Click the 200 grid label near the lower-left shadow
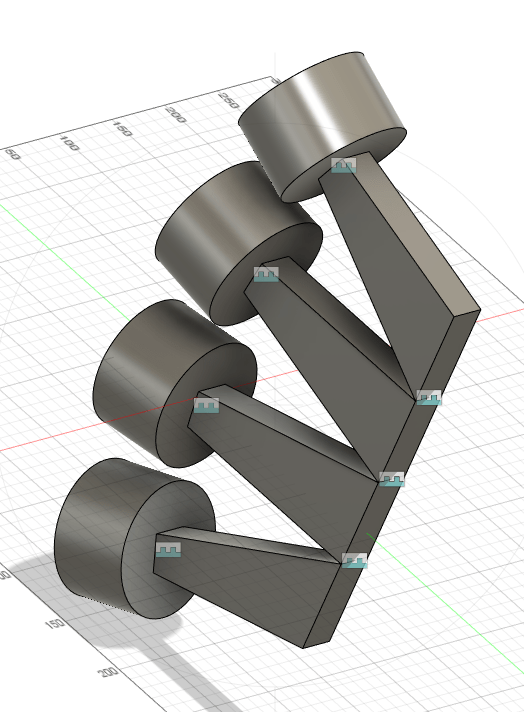This screenshot has height=712, width=524. [x=109, y=671]
